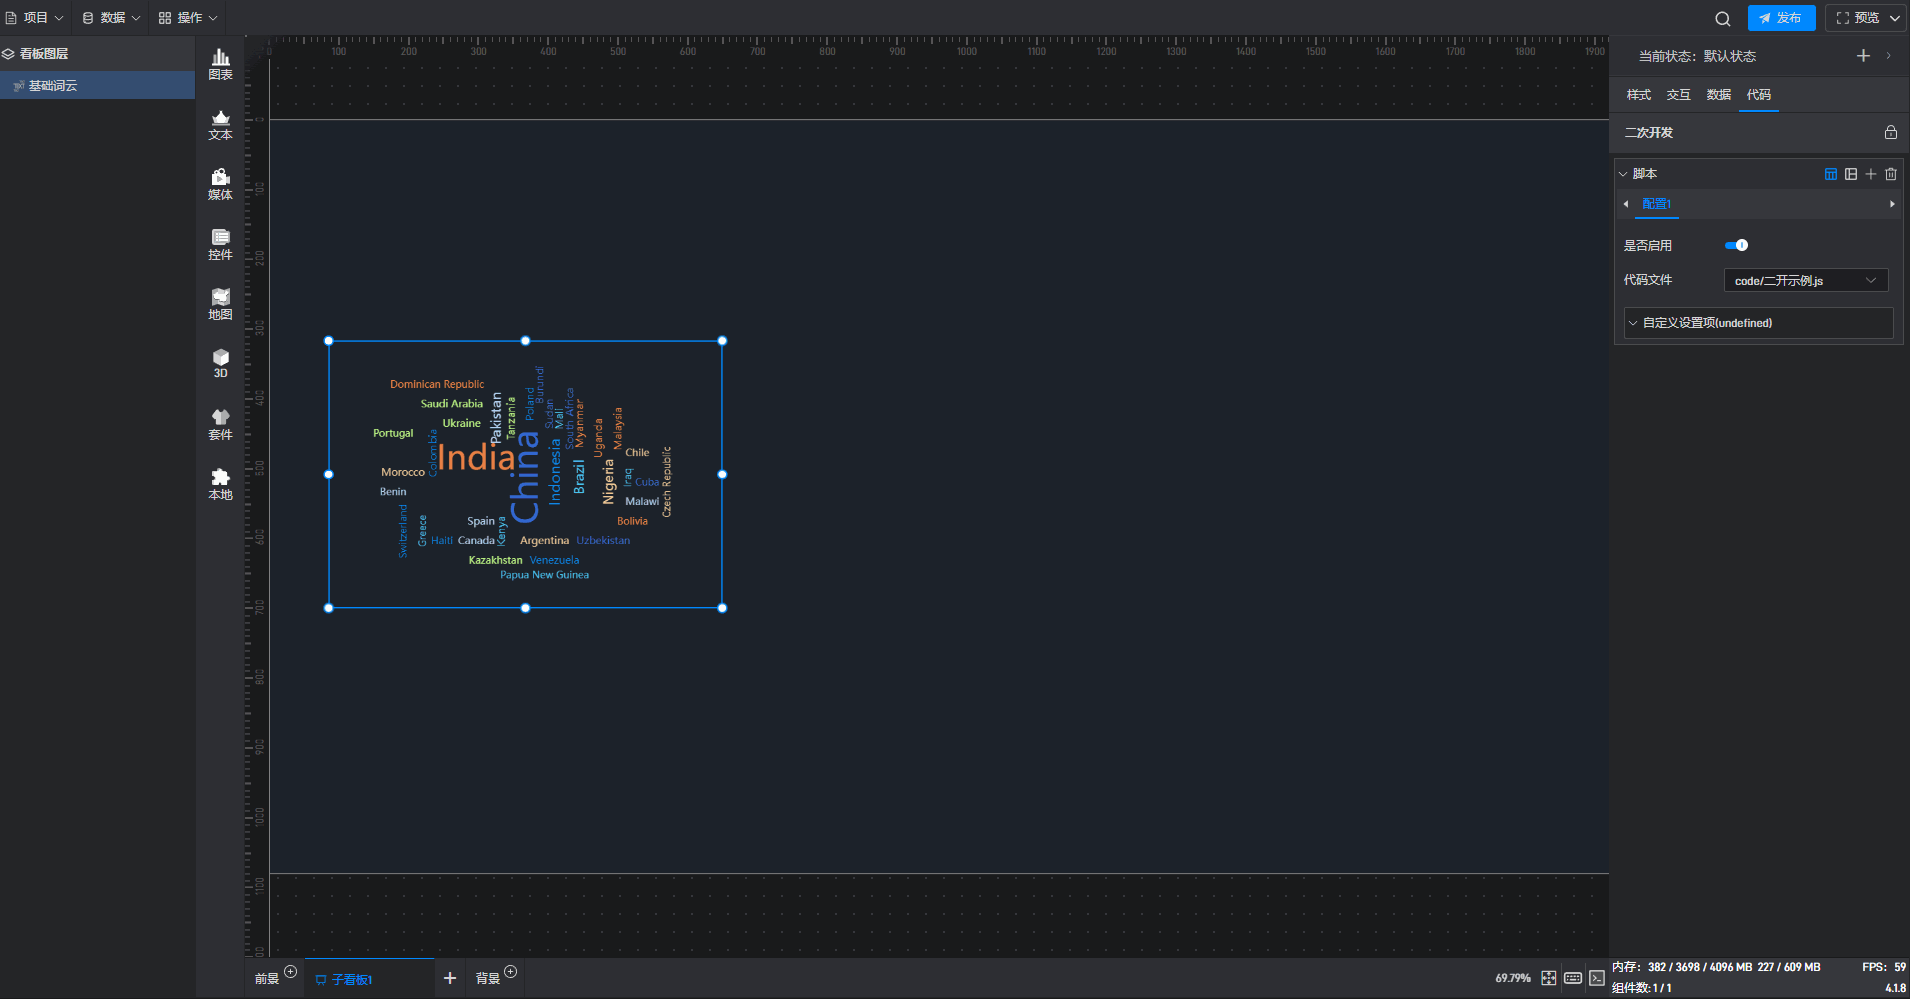The height and width of the screenshot is (999, 1910).
Task: Click the fit-to-screen canvas icon
Action: 1548,978
